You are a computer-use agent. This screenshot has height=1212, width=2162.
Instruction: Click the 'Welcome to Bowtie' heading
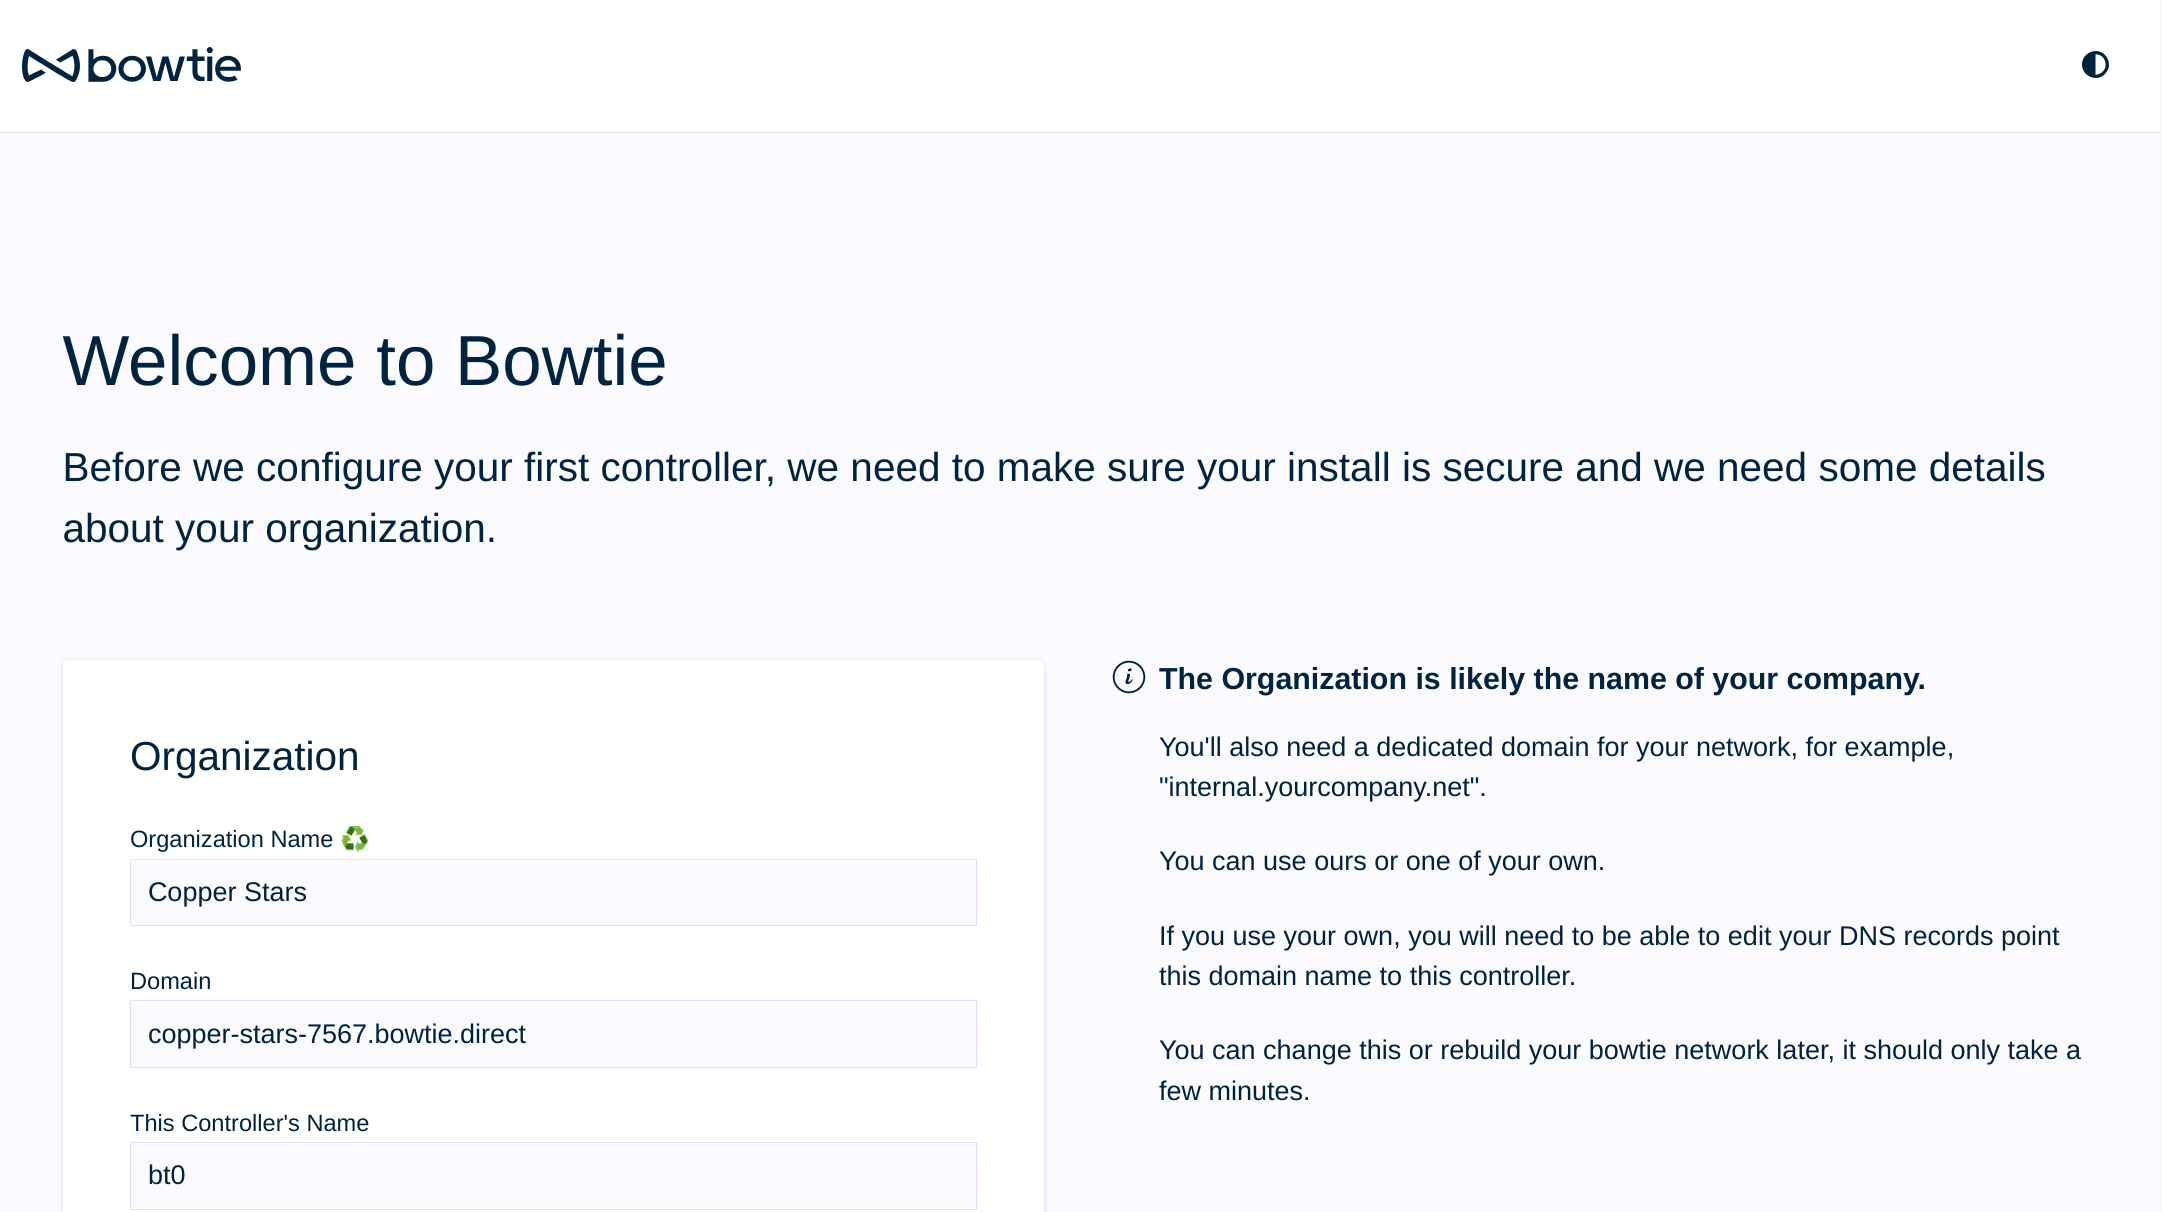coord(364,361)
